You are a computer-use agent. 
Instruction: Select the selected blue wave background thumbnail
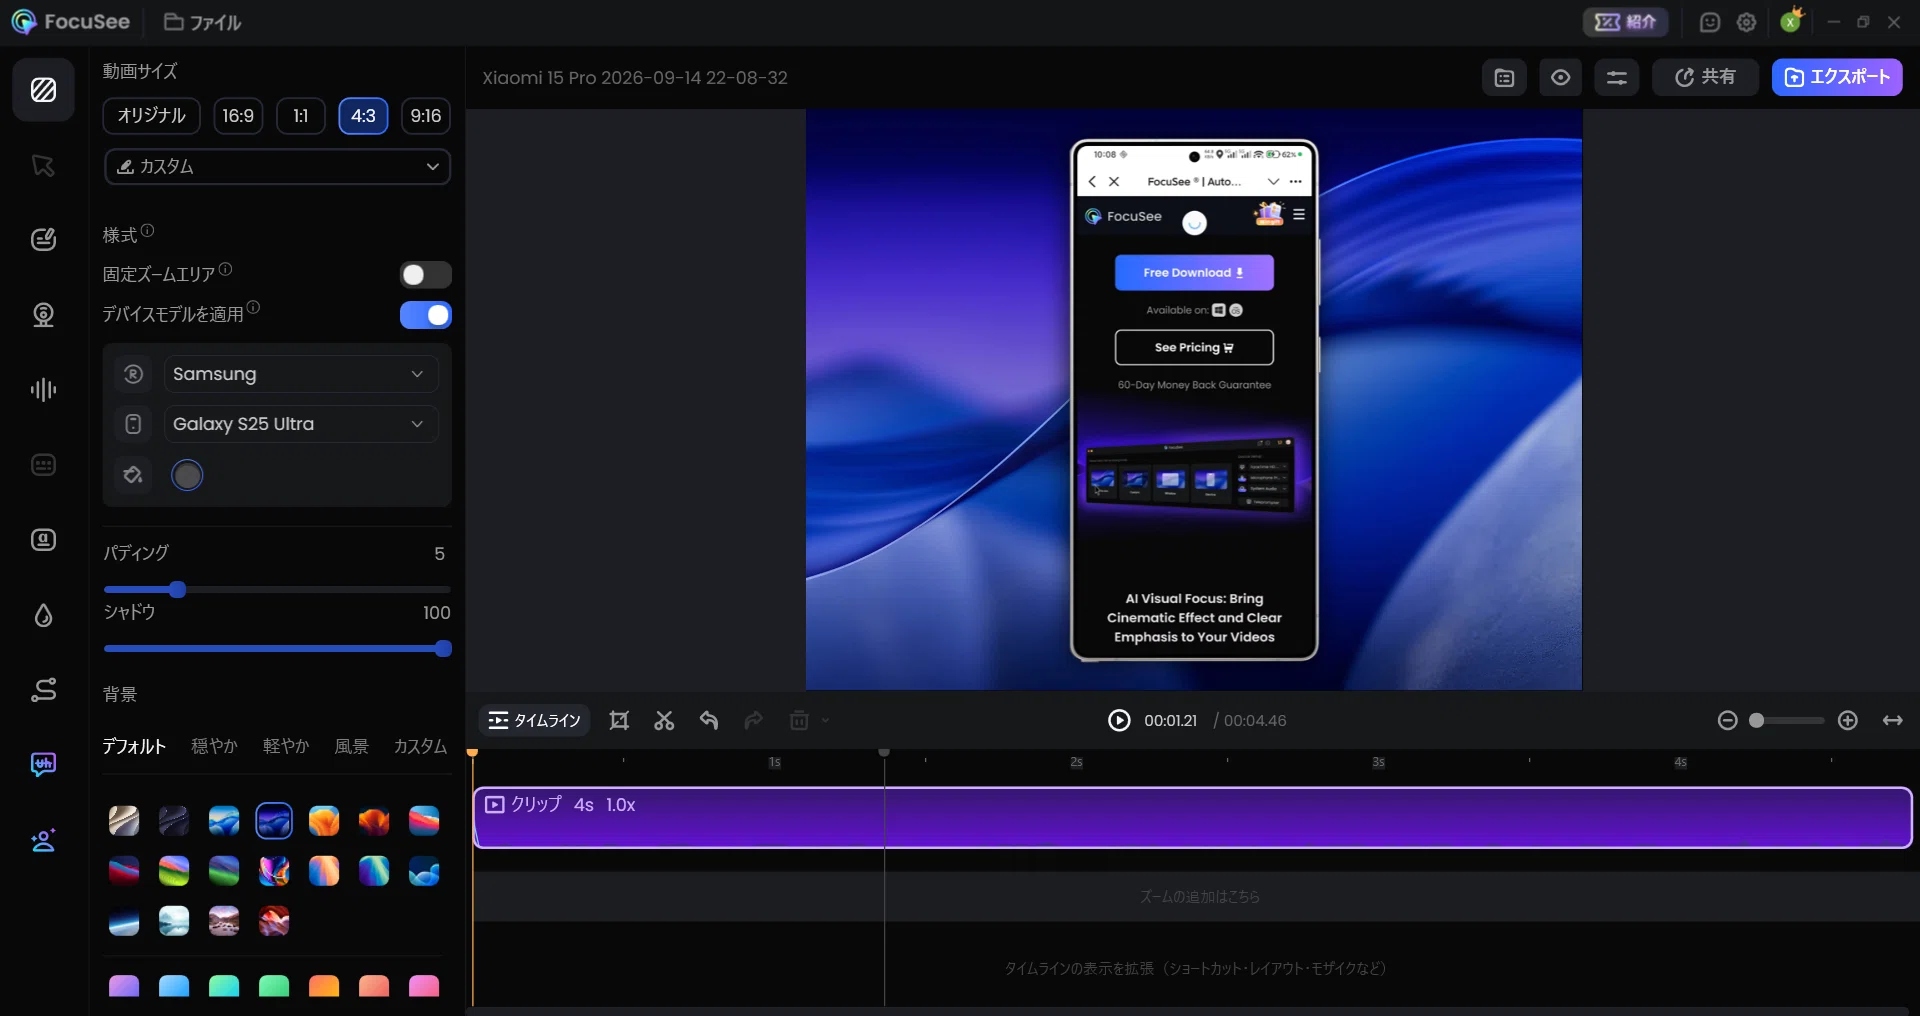[x=274, y=821]
